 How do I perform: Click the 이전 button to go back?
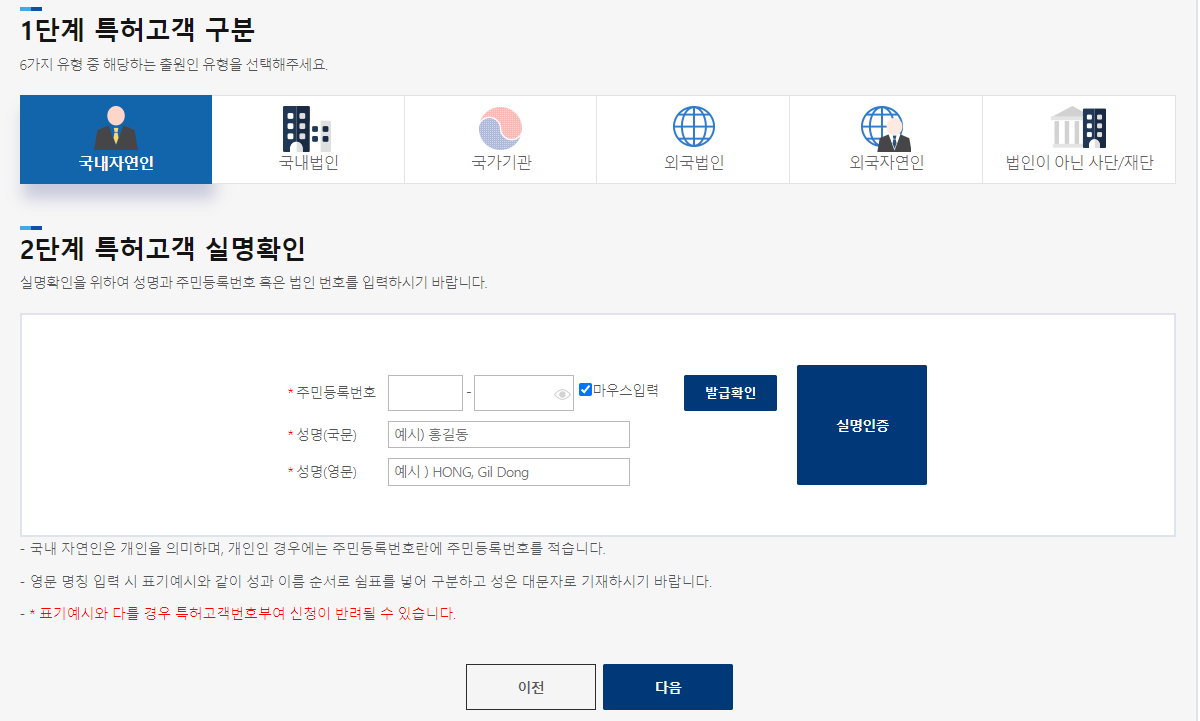531,687
